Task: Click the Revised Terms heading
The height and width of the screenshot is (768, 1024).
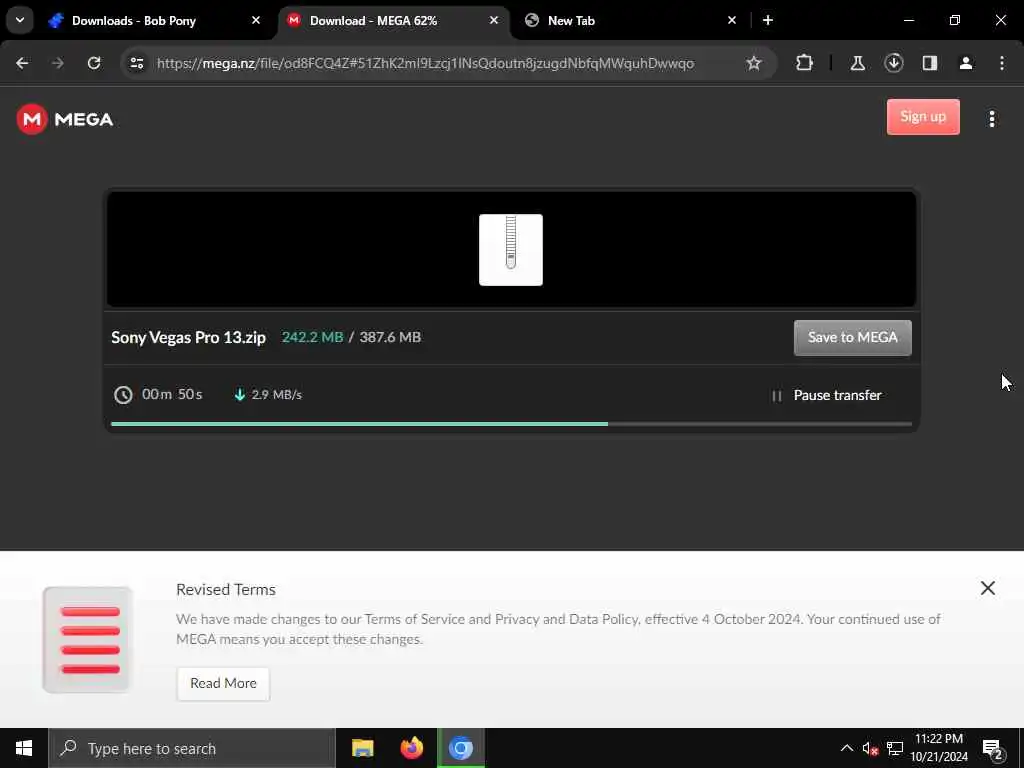Action: tap(226, 589)
